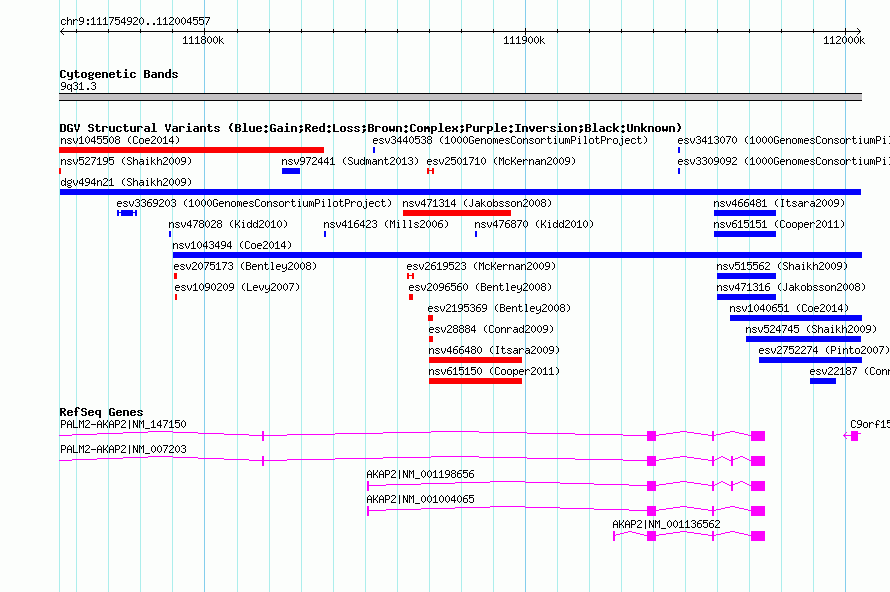Viewport: 890px width, 592px height.
Task: Select the nsv515562 (Shaikh2009) blue bar
Action: tap(746, 276)
